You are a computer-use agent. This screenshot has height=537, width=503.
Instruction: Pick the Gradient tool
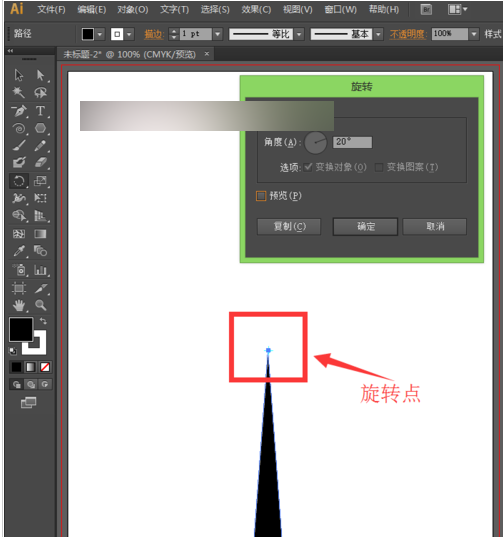40,234
